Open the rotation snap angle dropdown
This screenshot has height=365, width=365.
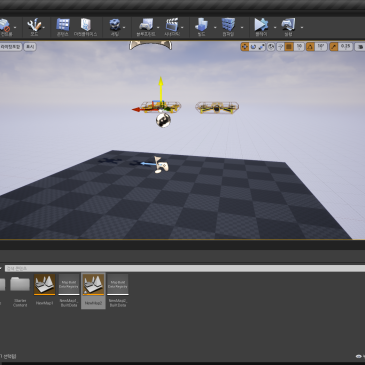tap(321, 47)
